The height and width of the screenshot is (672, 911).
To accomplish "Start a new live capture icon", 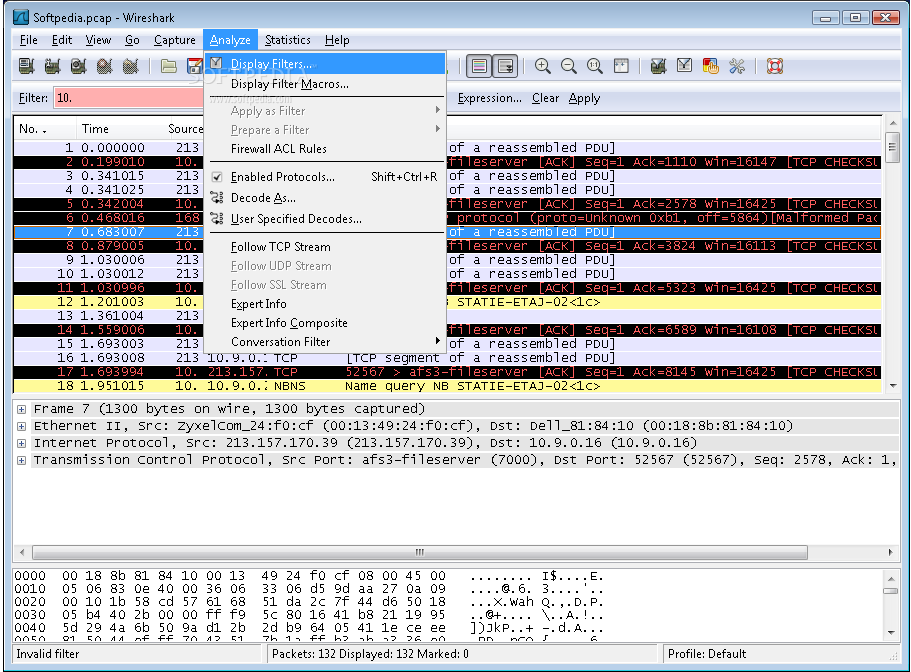I will pyautogui.click(x=78, y=66).
